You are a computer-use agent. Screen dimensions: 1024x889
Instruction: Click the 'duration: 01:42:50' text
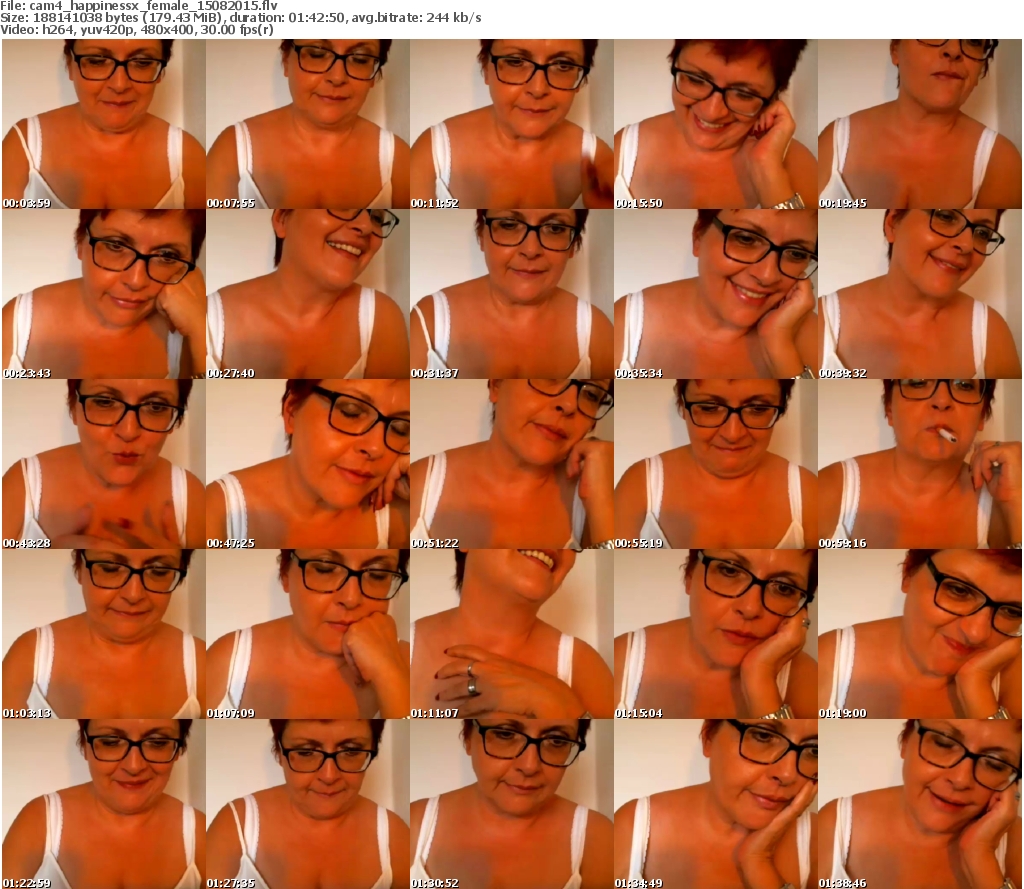pyautogui.click(x=287, y=18)
